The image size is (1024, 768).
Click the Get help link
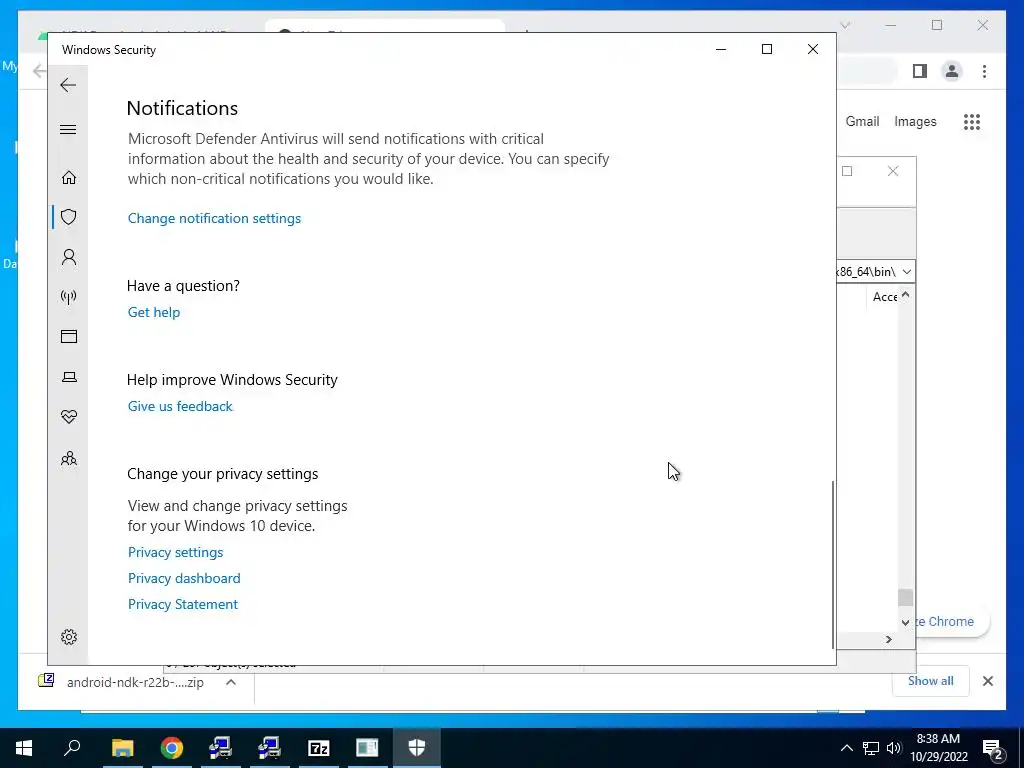click(153, 312)
